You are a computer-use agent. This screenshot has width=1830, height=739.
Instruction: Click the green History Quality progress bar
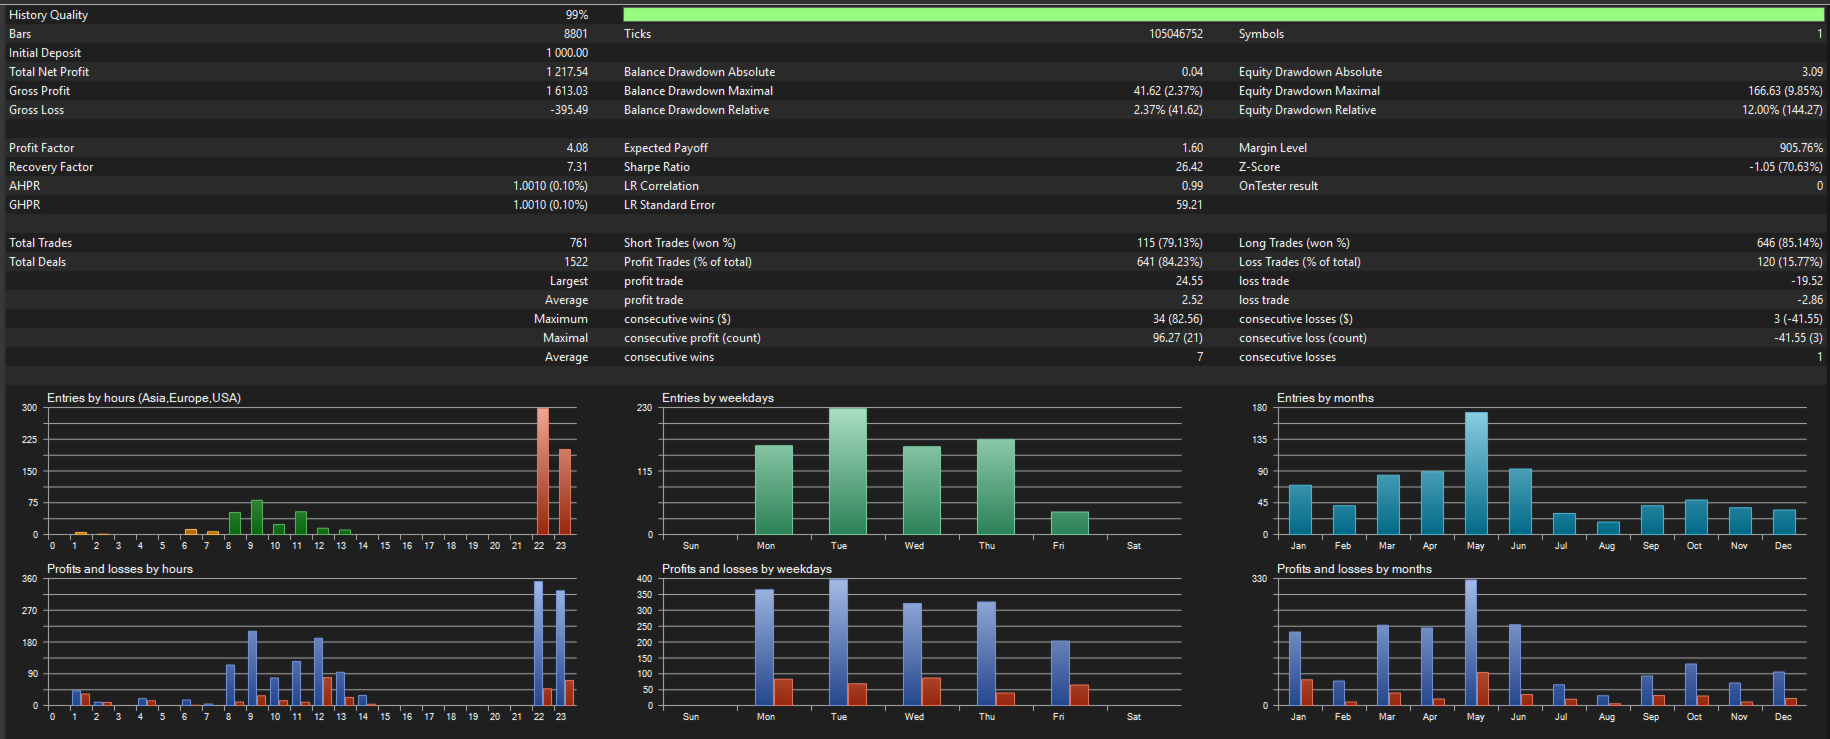pos(1223,15)
